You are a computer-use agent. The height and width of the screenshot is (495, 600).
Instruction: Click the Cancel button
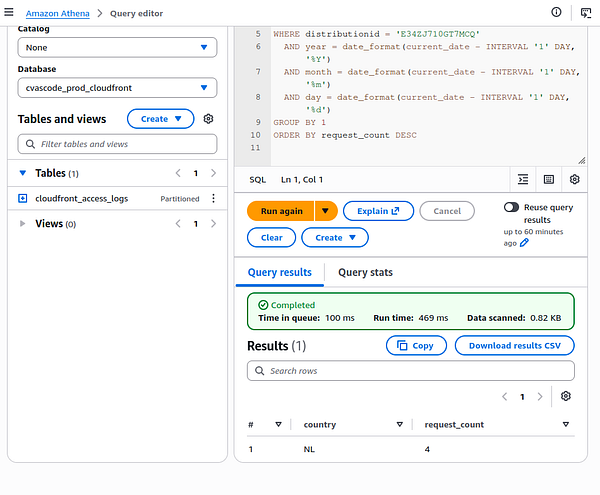tap(447, 211)
